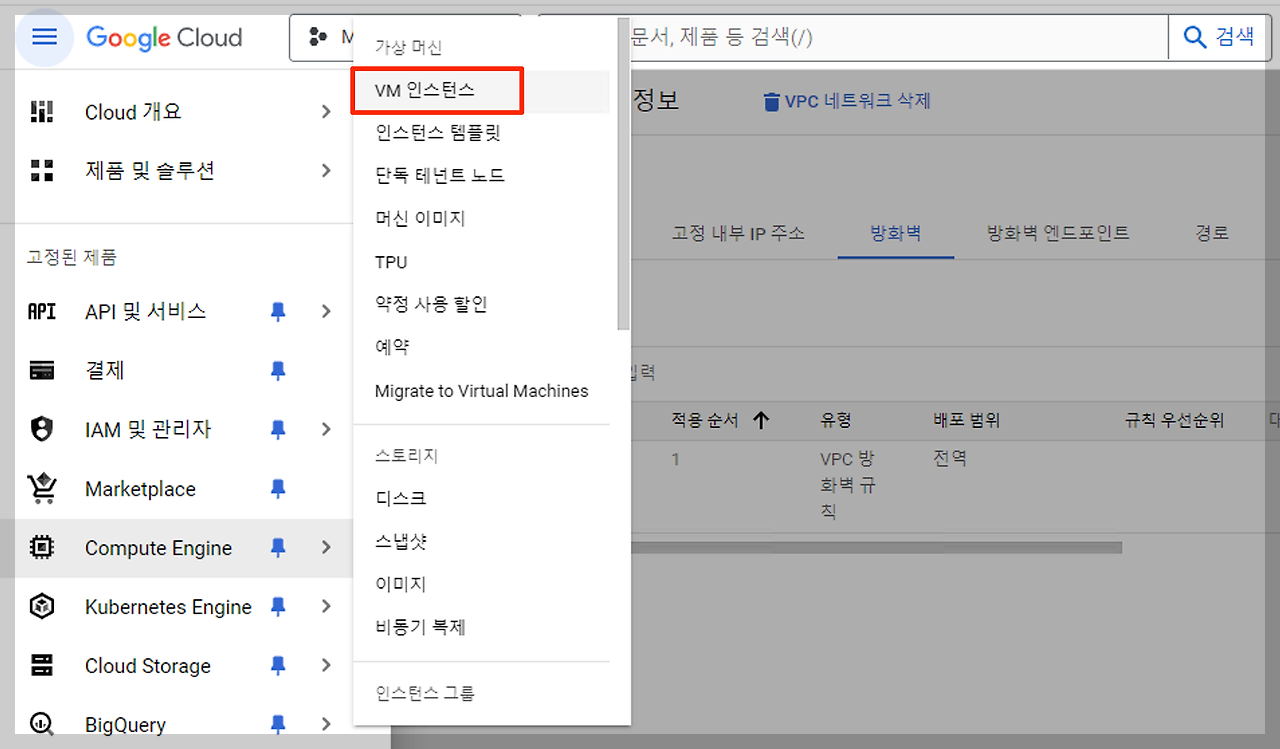Switch to the 고정 내부 IP 주소 tab
Screen dimensions: 1280x749
point(738,233)
